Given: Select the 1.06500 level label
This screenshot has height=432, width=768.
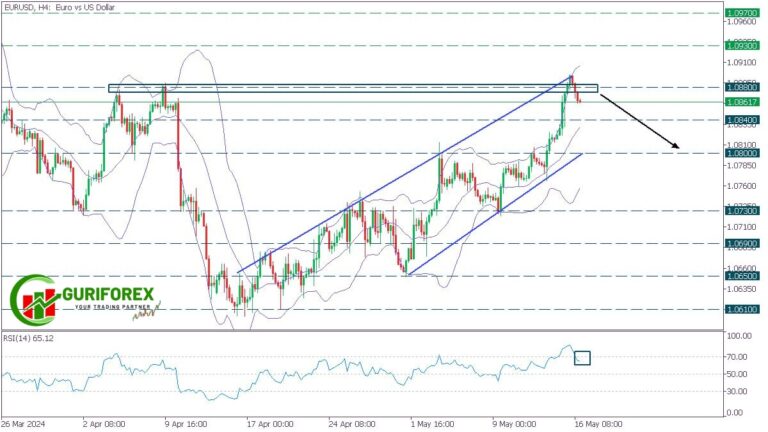Looking at the screenshot, I should click(x=742, y=276).
